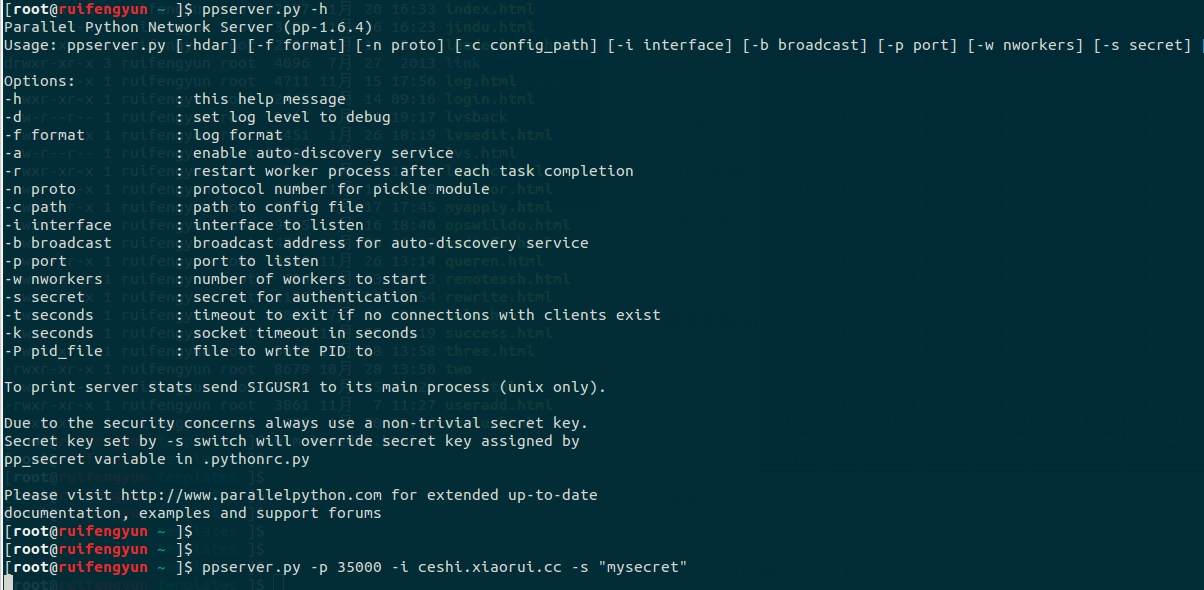
Task: Click the SIGUSR1 server stats line
Action: click(305, 387)
